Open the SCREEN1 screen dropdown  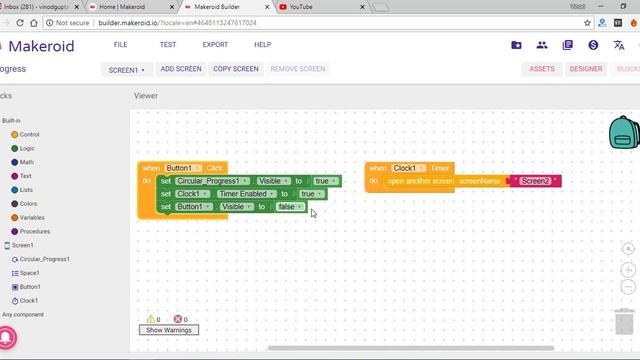pyautogui.click(x=127, y=70)
